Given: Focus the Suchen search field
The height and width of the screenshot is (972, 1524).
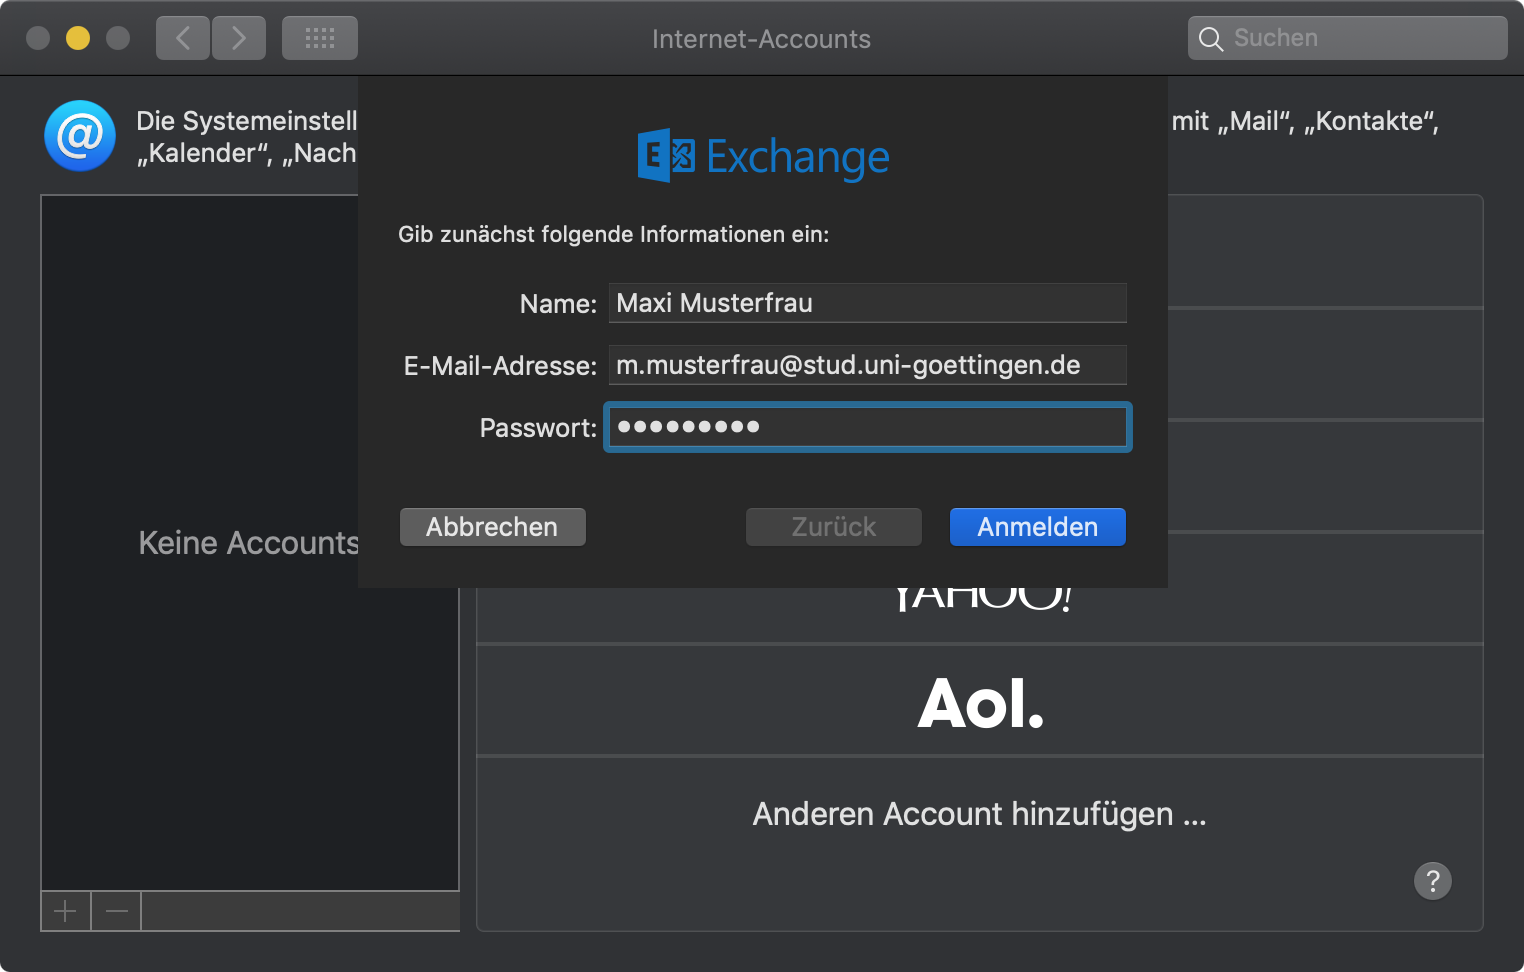Looking at the screenshot, I should coord(1348,38).
